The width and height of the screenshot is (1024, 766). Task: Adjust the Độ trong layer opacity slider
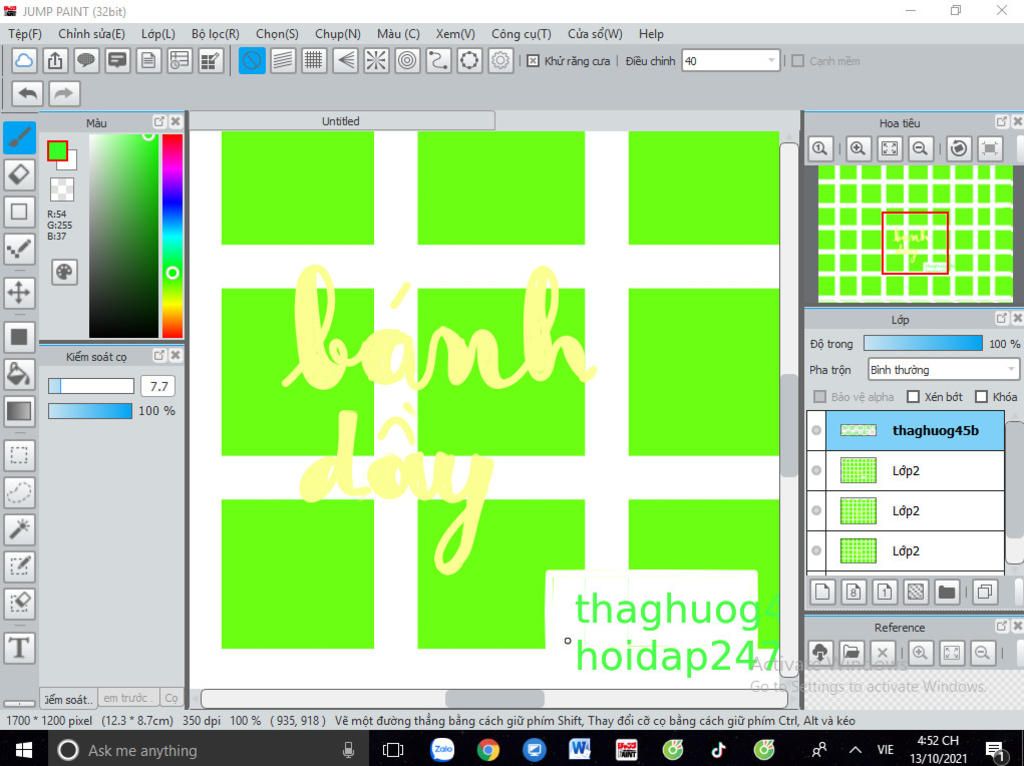click(x=923, y=343)
